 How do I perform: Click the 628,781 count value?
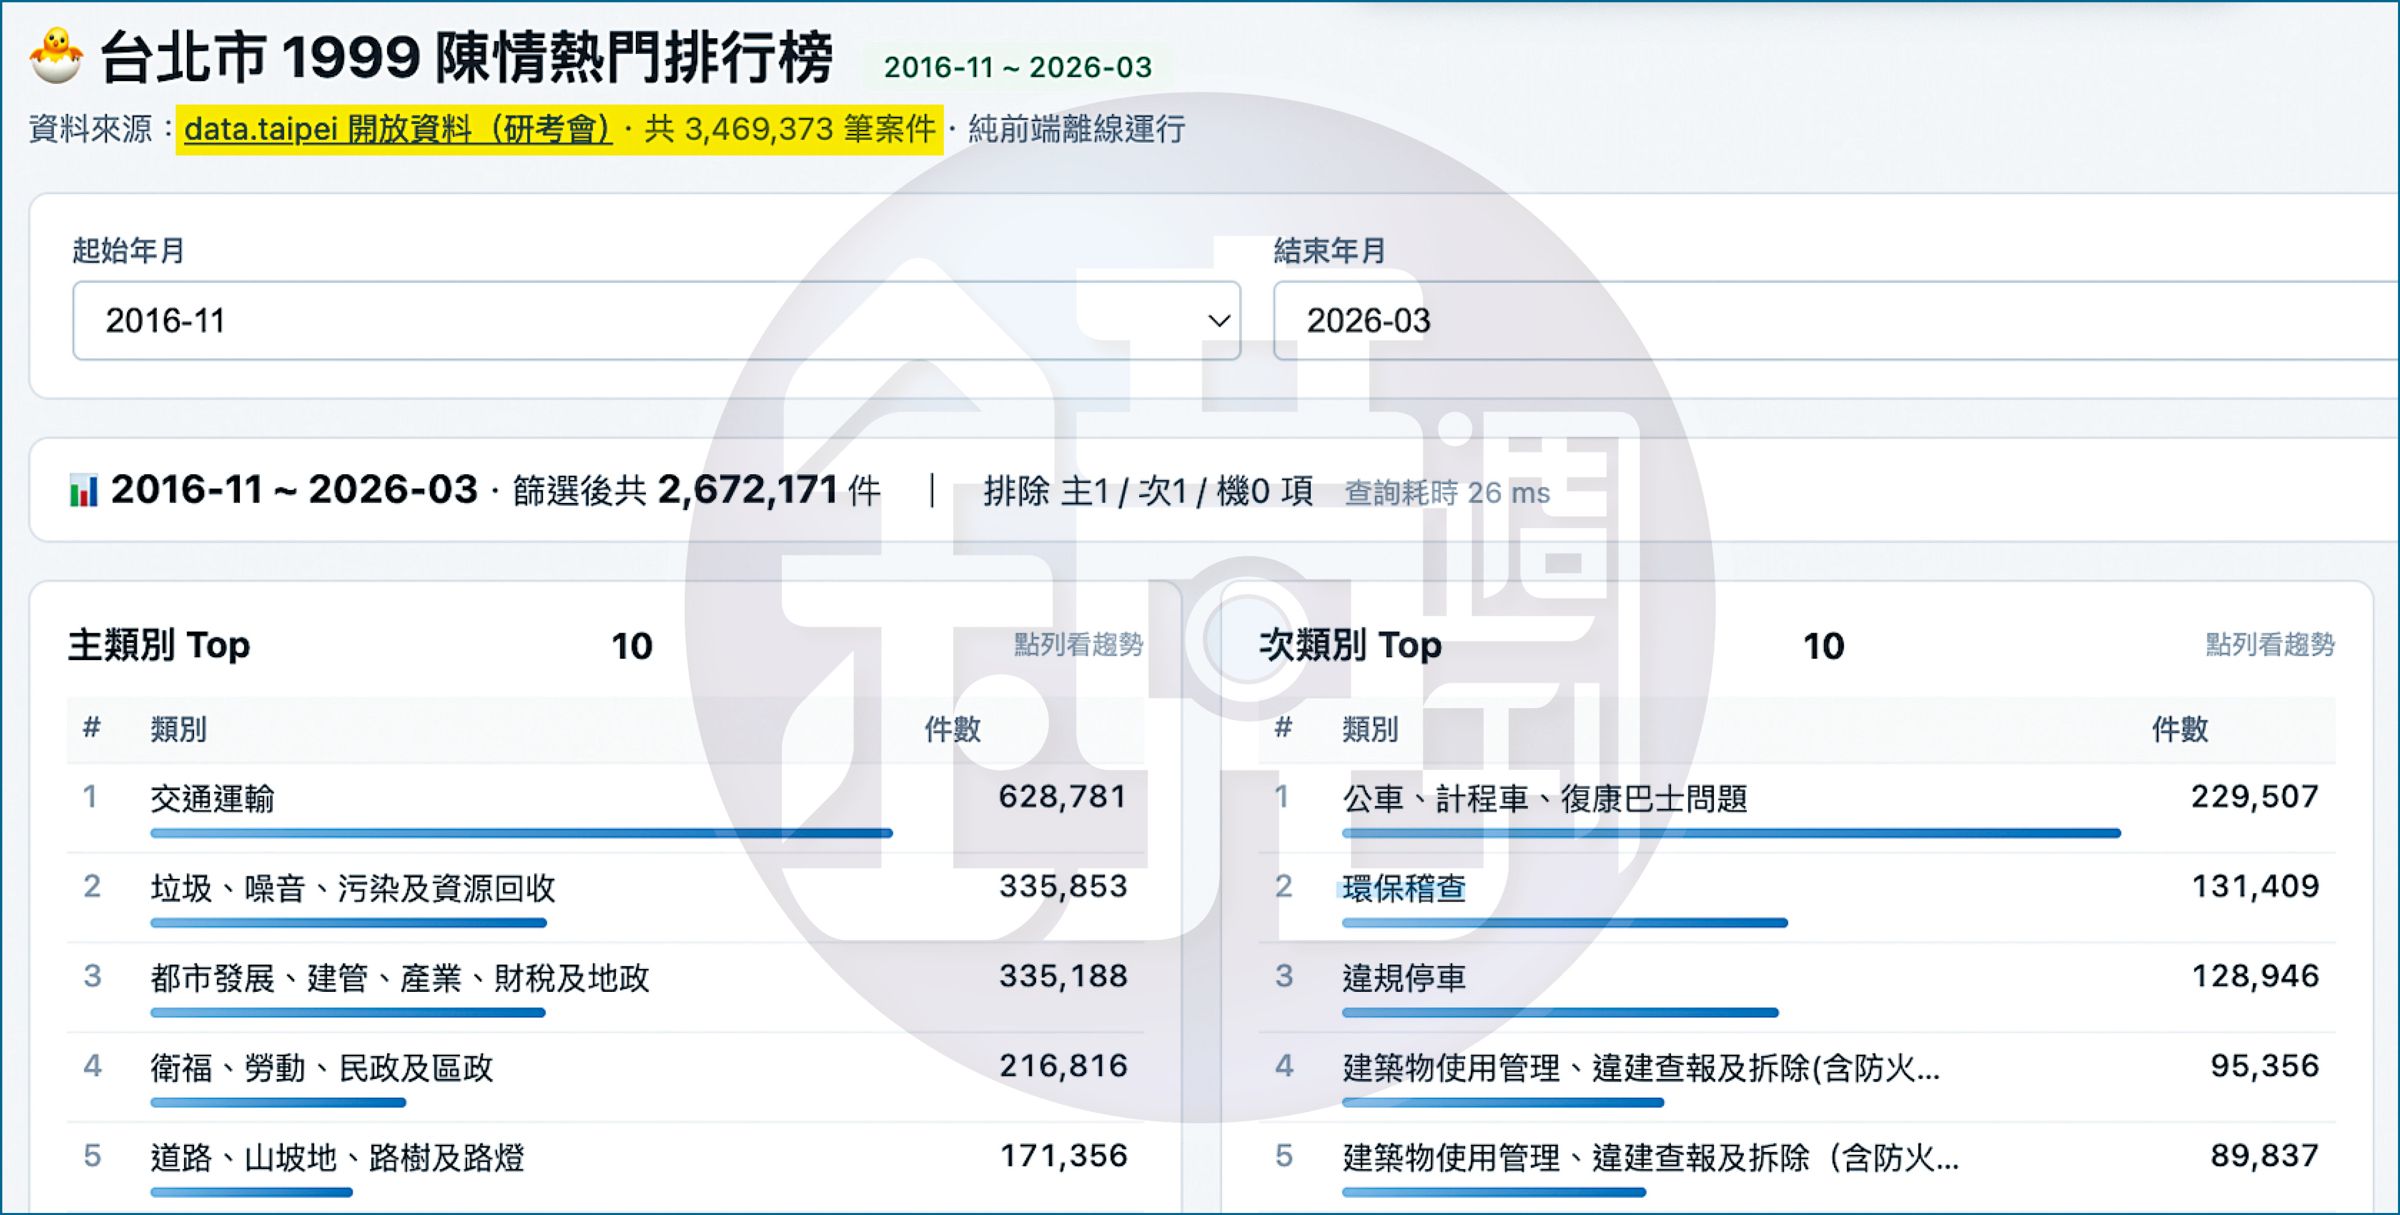pyautogui.click(x=1063, y=797)
